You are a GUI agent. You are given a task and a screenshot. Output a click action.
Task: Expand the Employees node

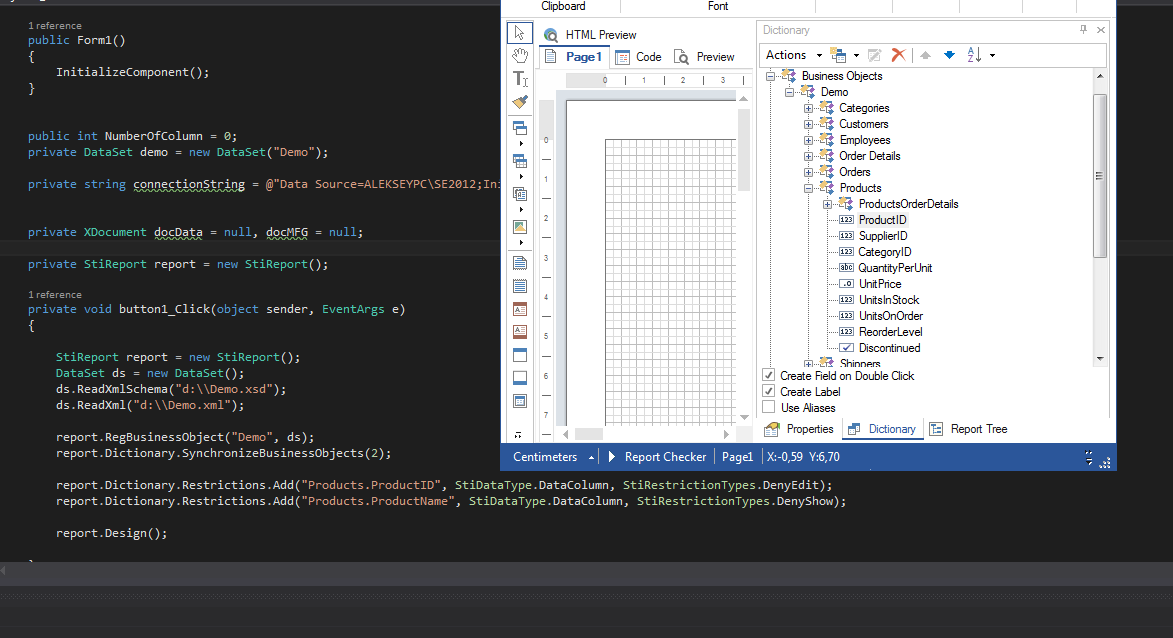(x=808, y=140)
